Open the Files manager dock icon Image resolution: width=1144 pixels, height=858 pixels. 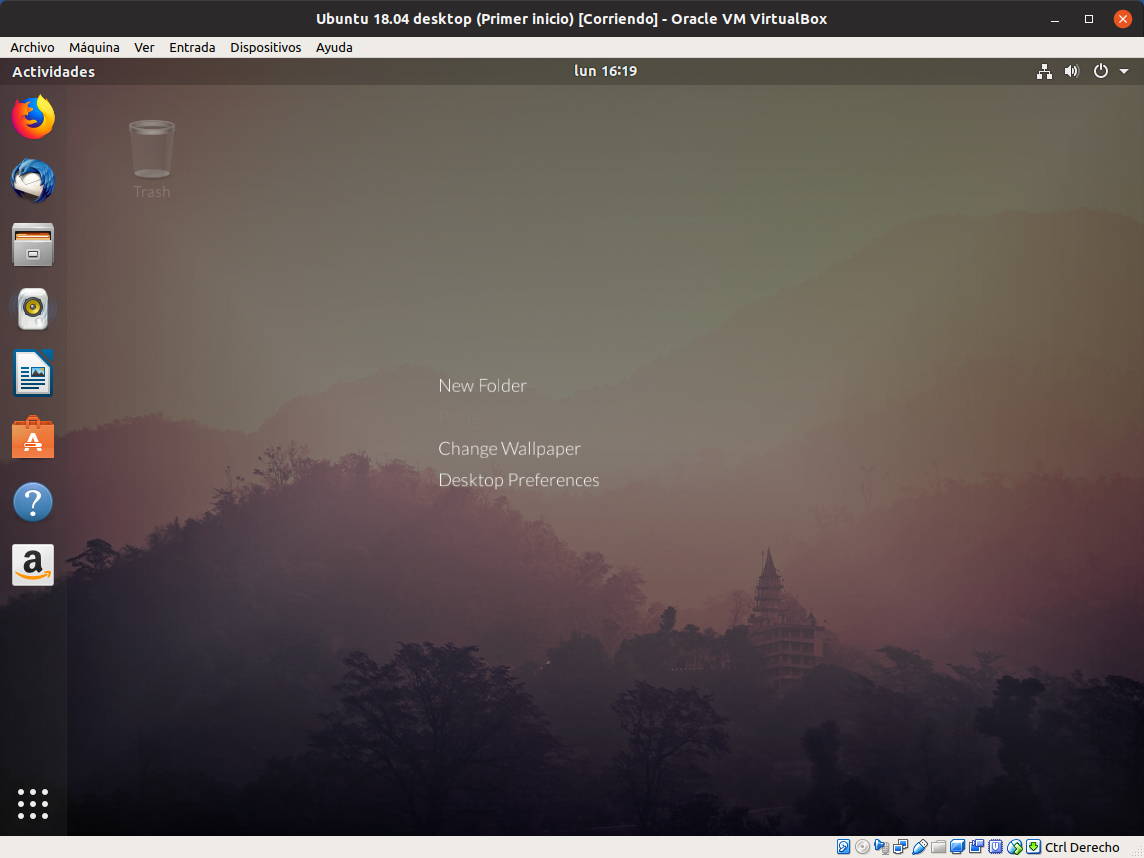tap(33, 246)
